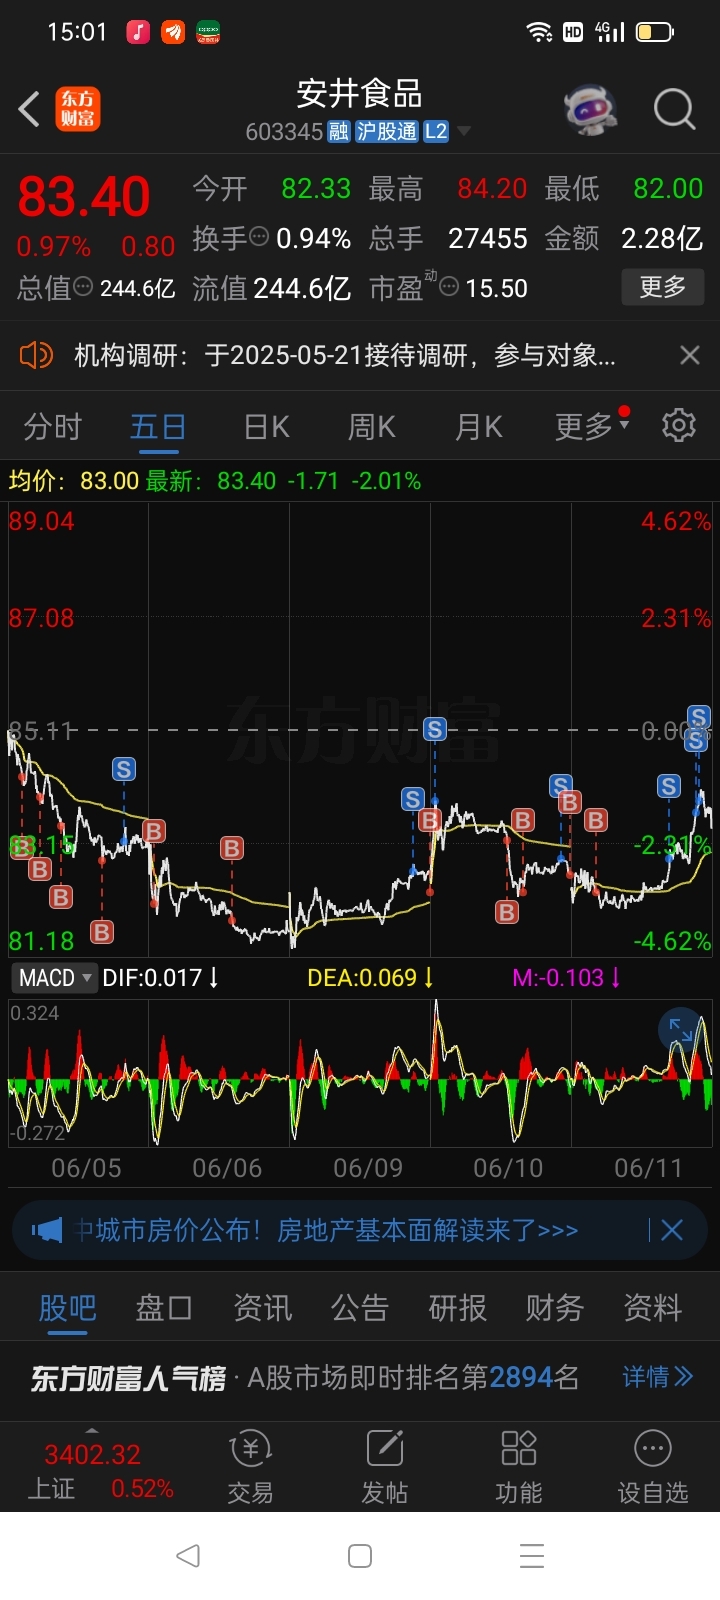The image size is (720, 1600).
Task: Open the 机构调研 news notice
Action: click(345, 355)
